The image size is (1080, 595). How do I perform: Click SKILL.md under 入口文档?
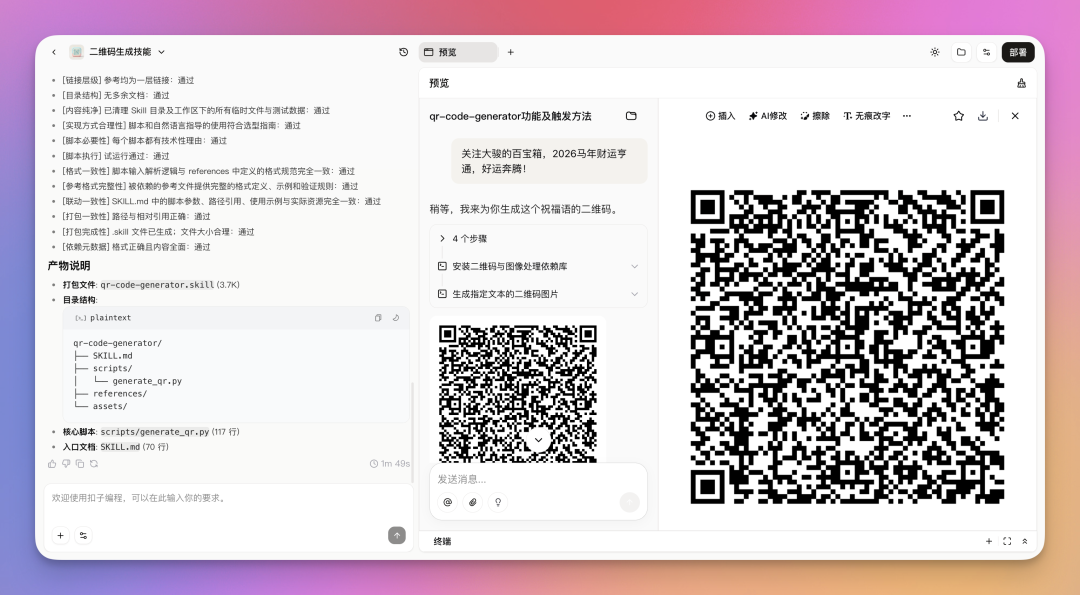coord(120,447)
